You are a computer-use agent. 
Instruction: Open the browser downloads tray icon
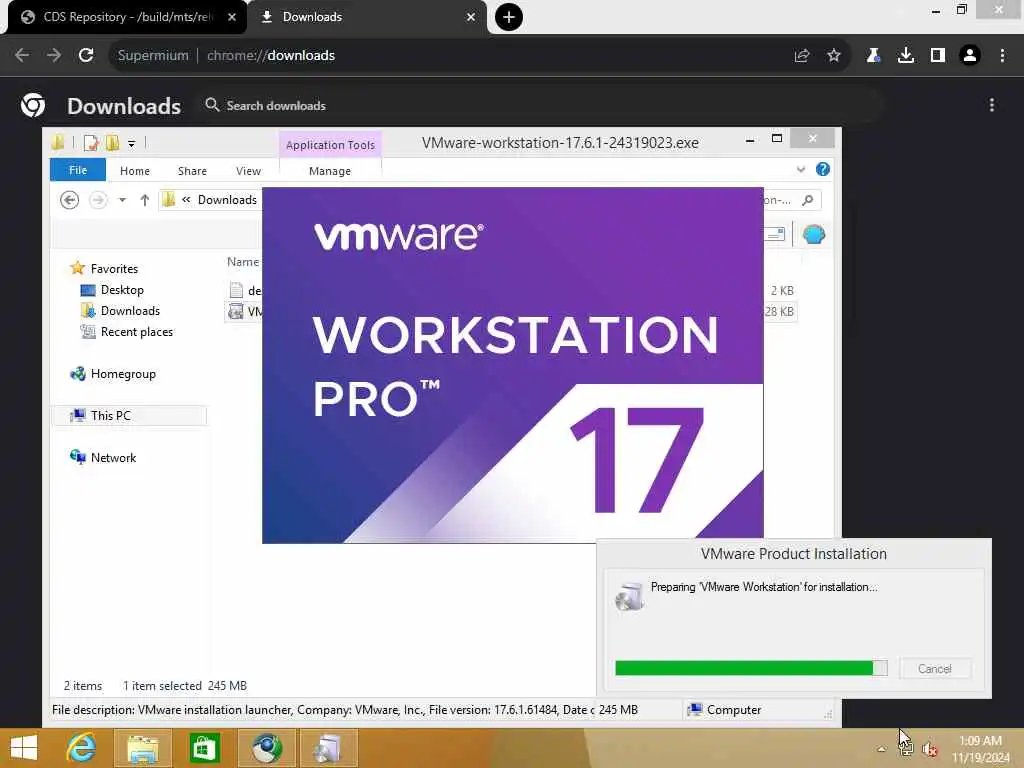906,56
